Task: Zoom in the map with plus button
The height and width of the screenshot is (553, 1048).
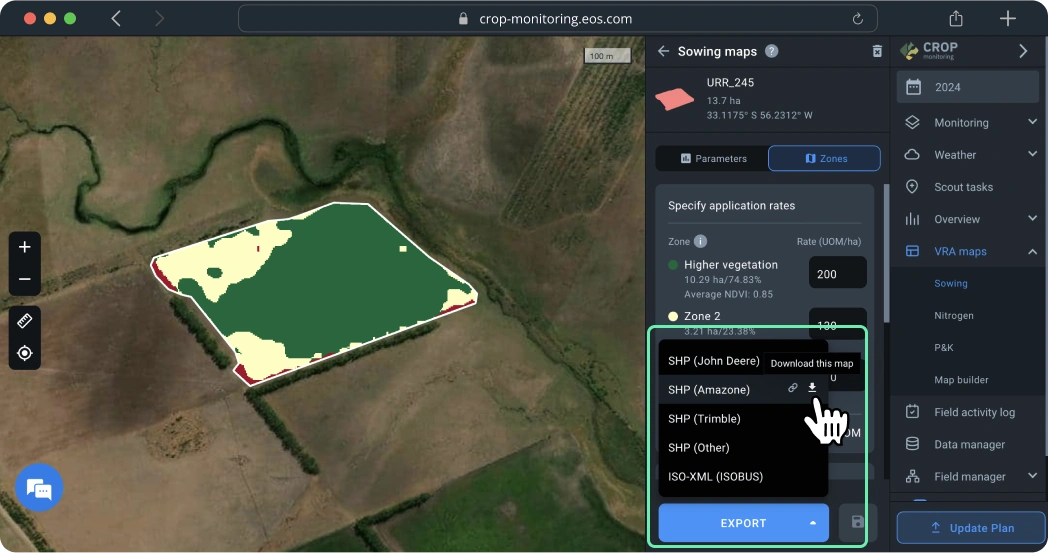Action: [x=25, y=247]
